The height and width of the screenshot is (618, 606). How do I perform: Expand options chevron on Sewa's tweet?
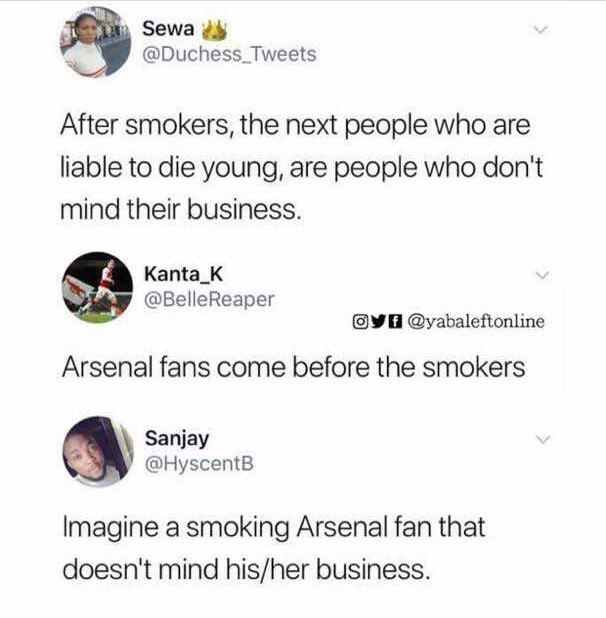point(540,30)
